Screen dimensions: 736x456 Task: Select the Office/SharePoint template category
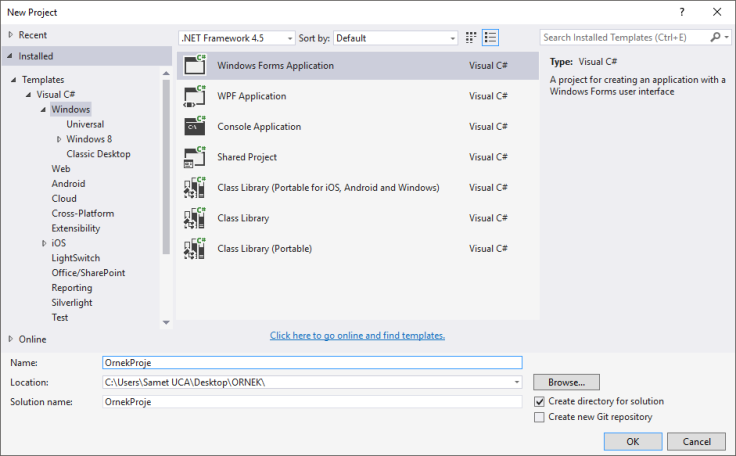point(88,273)
